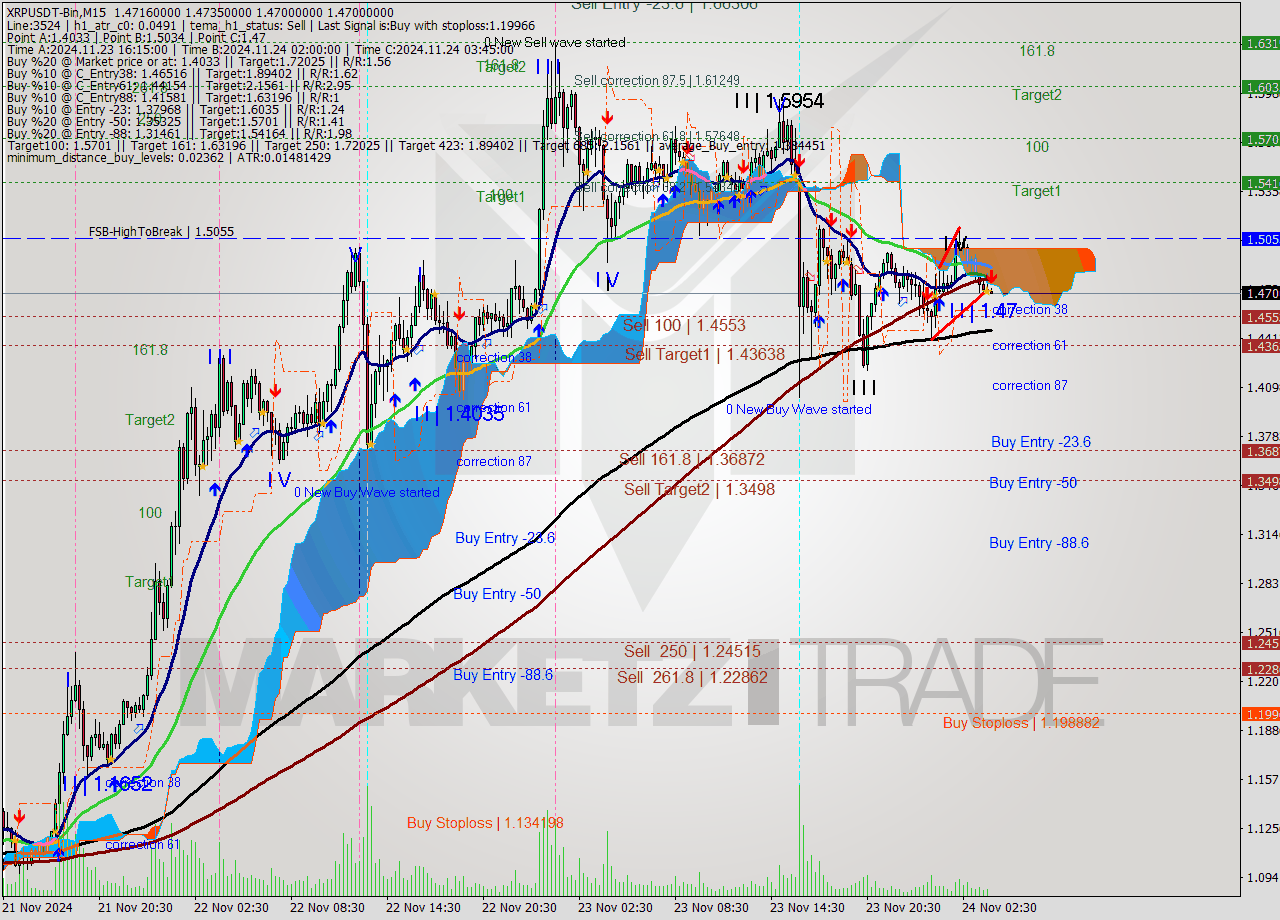
Task: Click the '22 Nov 14:30' time axis label
Action: [423, 907]
